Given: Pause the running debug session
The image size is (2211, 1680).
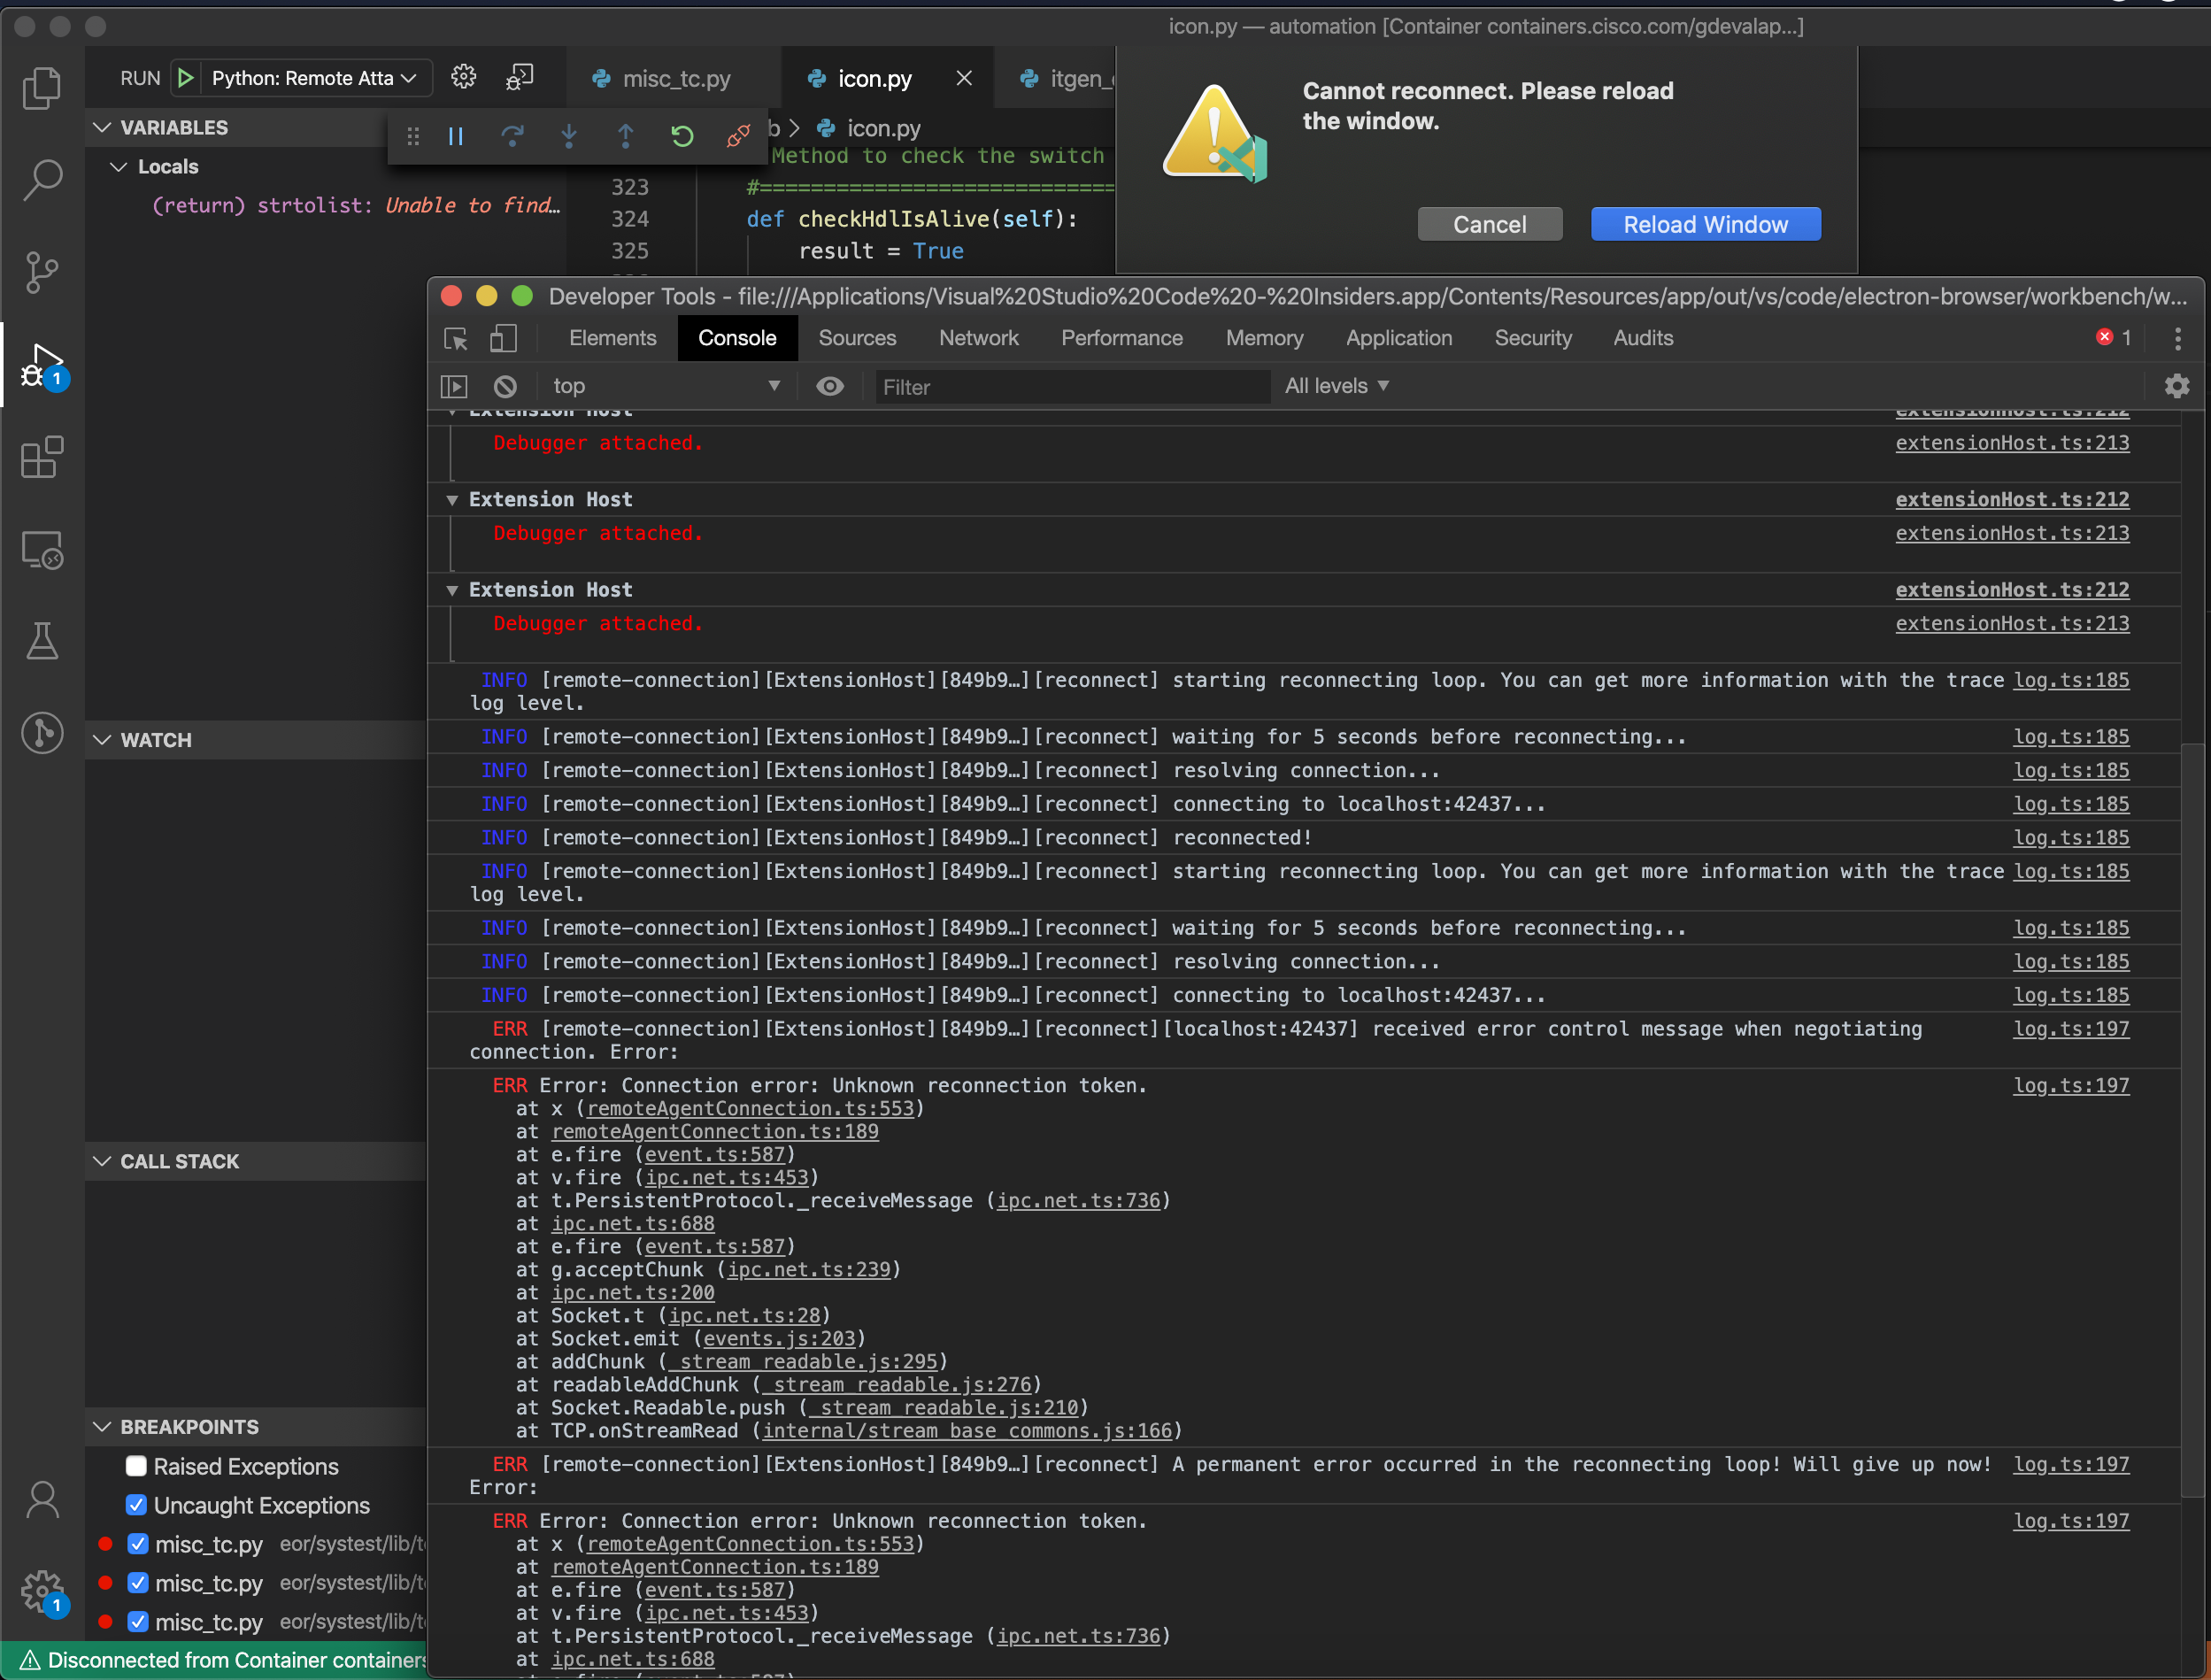Looking at the screenshot, I should [456, 136].
